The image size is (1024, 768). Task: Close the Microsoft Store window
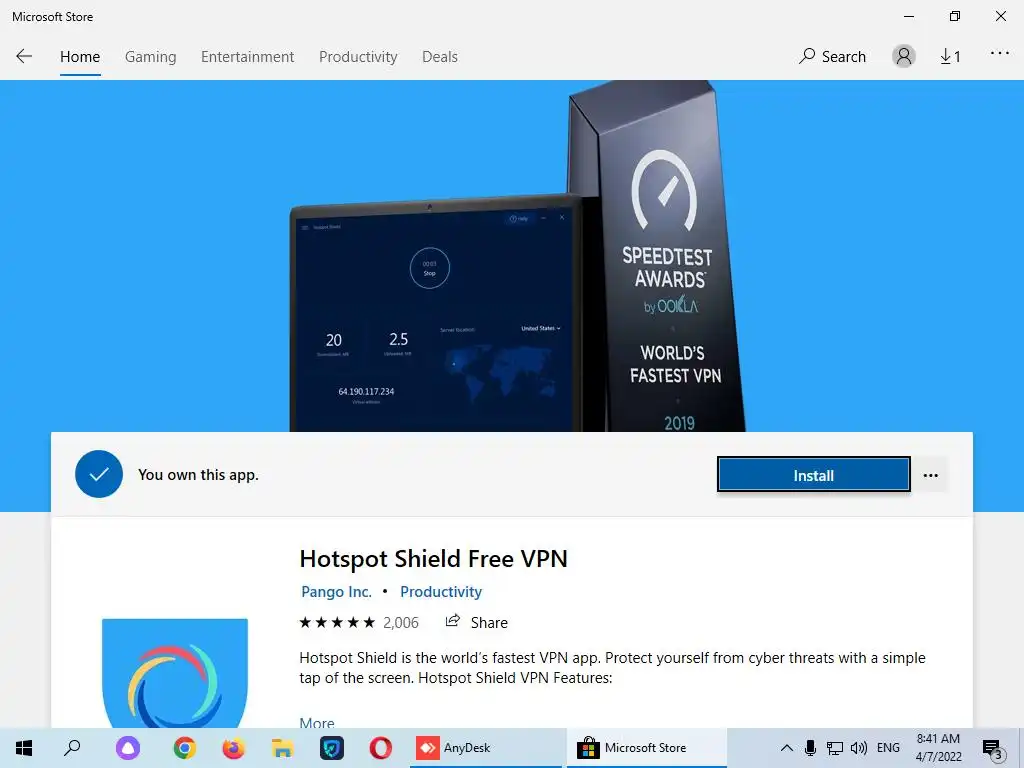pyautogui.click(x=1000, y=16)
